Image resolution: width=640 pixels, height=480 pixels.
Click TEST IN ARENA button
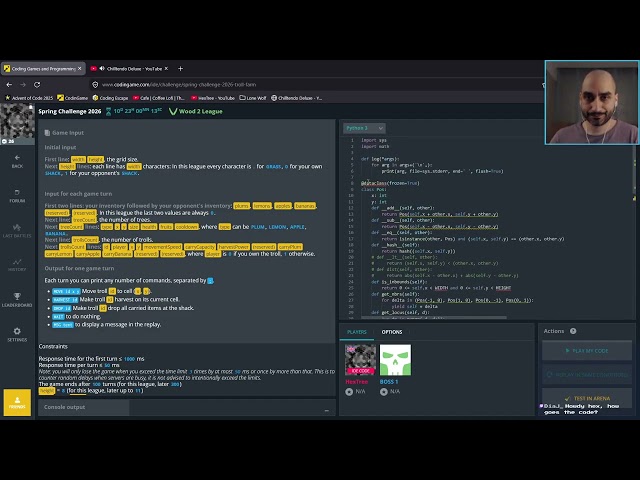coord(587,398)
